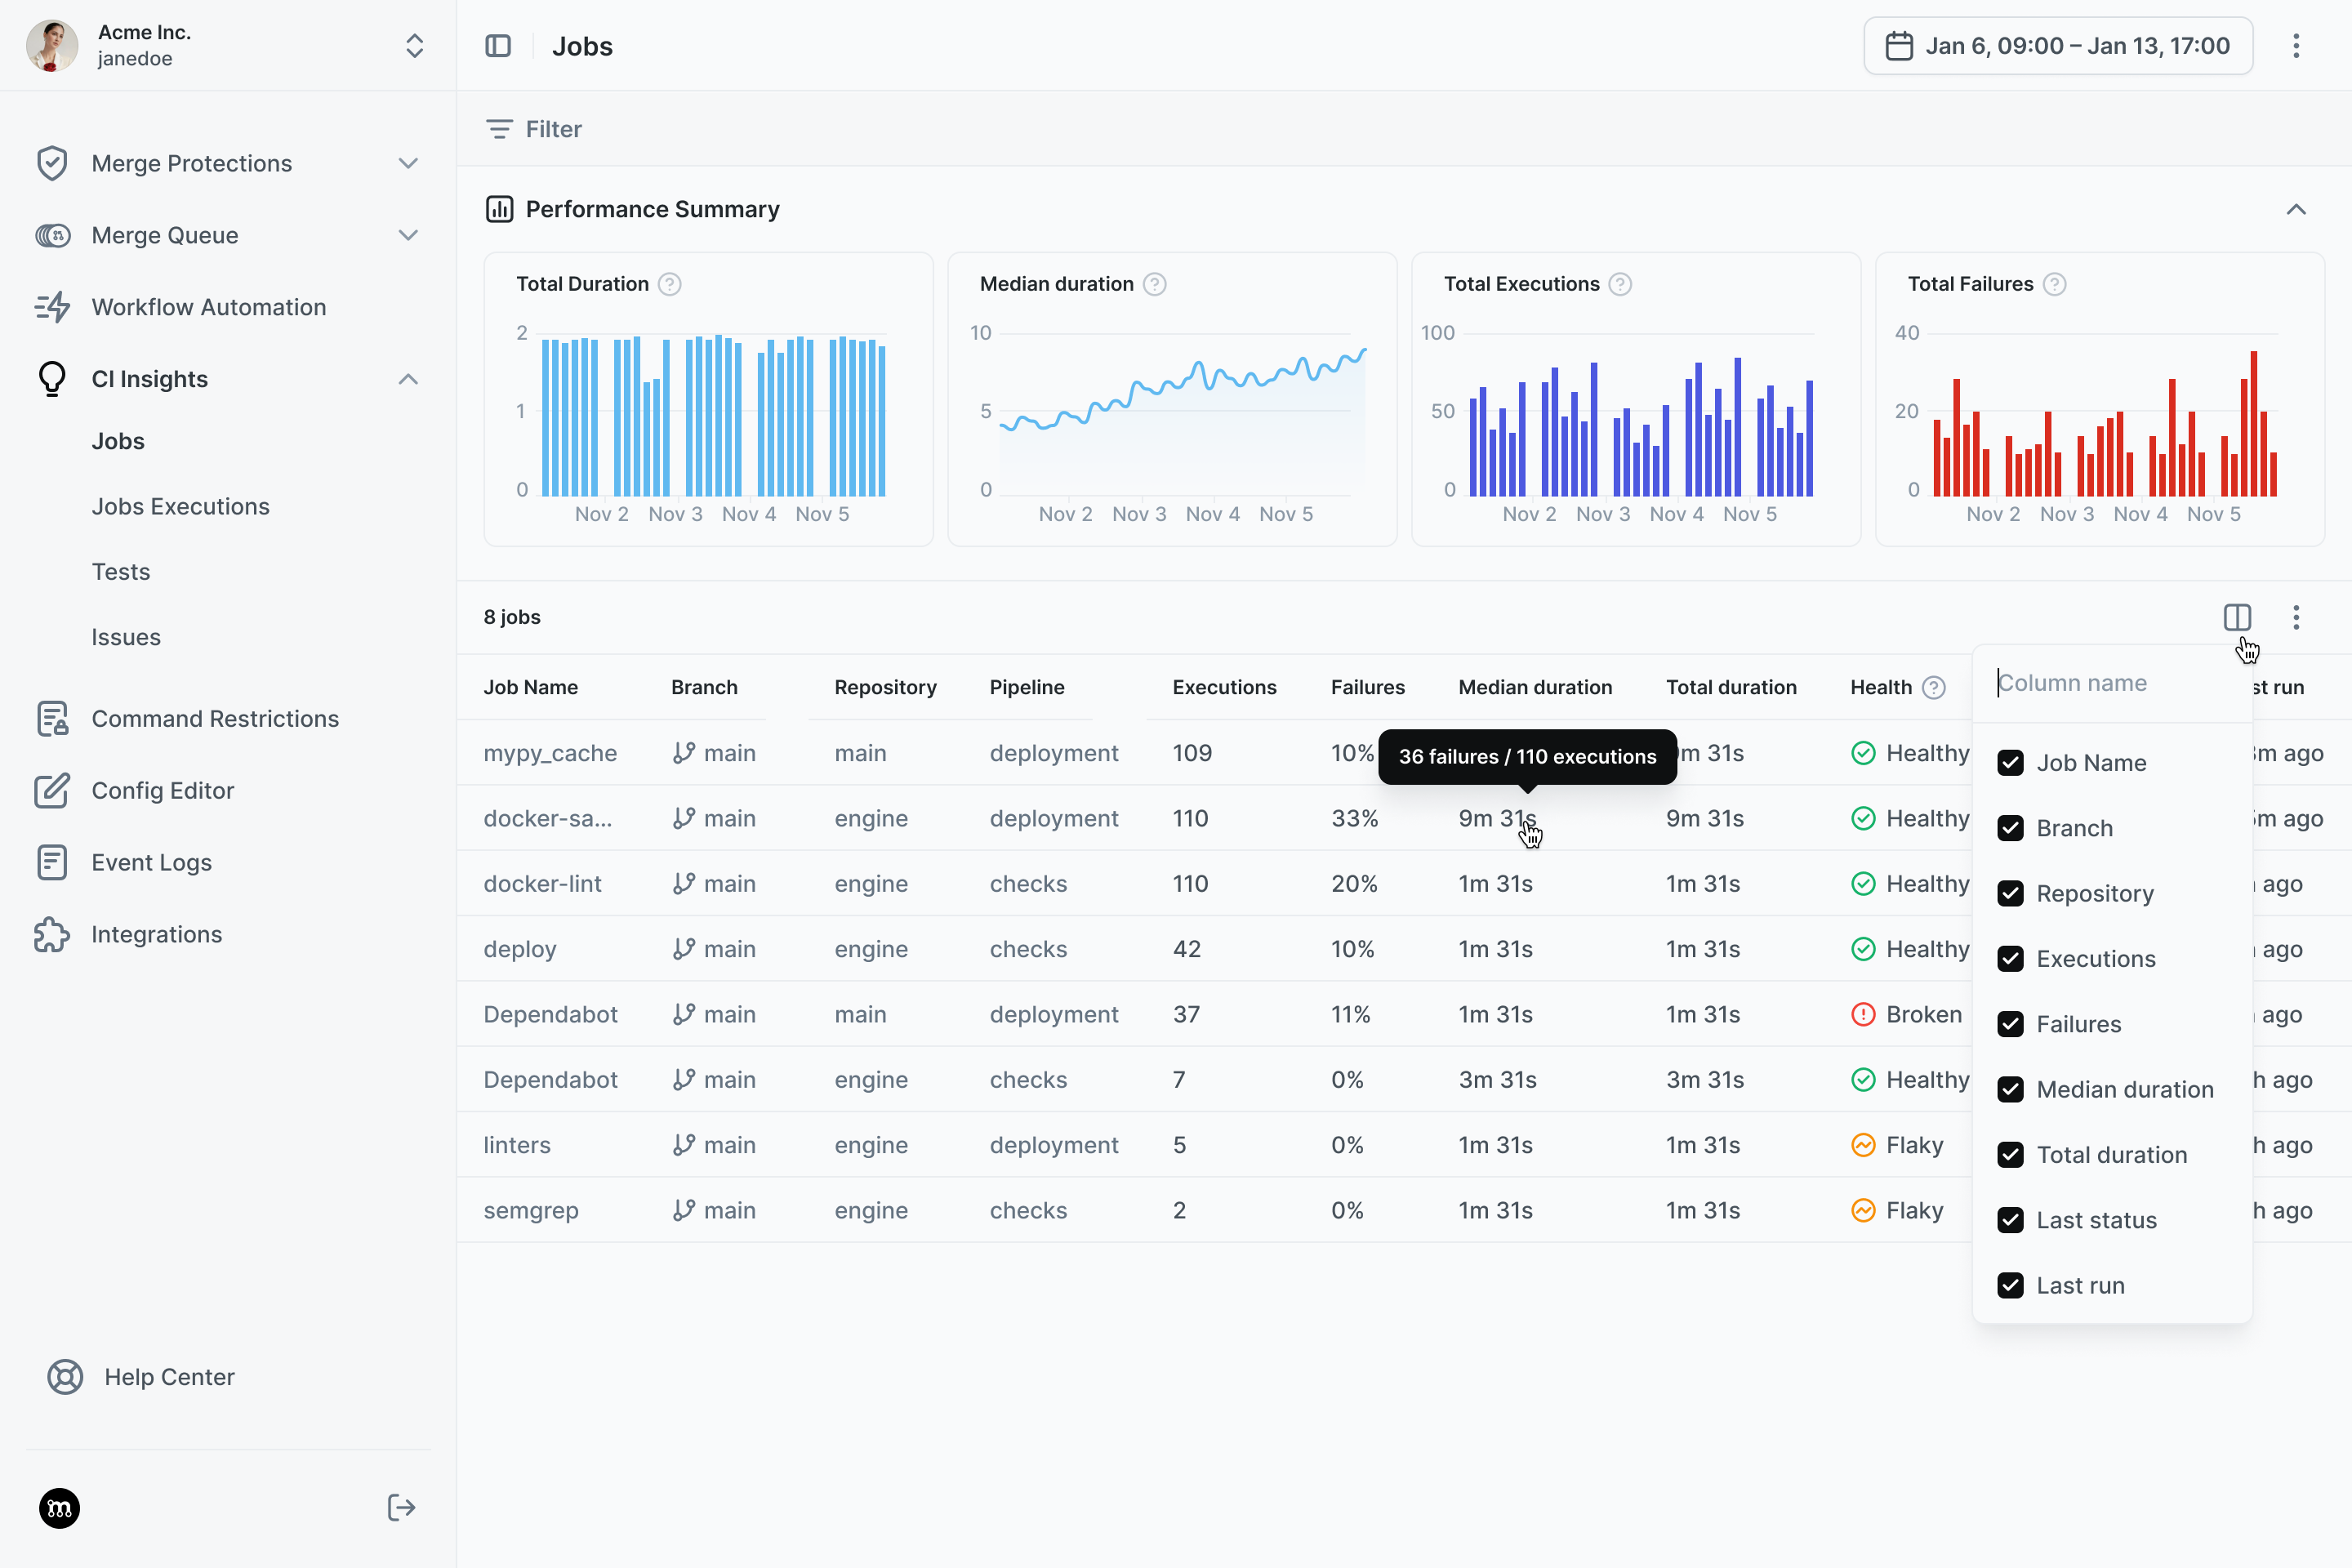
Task: Toggle the Last run column checkbox
Action: pyautogui.click(x=2010, y=1285)
